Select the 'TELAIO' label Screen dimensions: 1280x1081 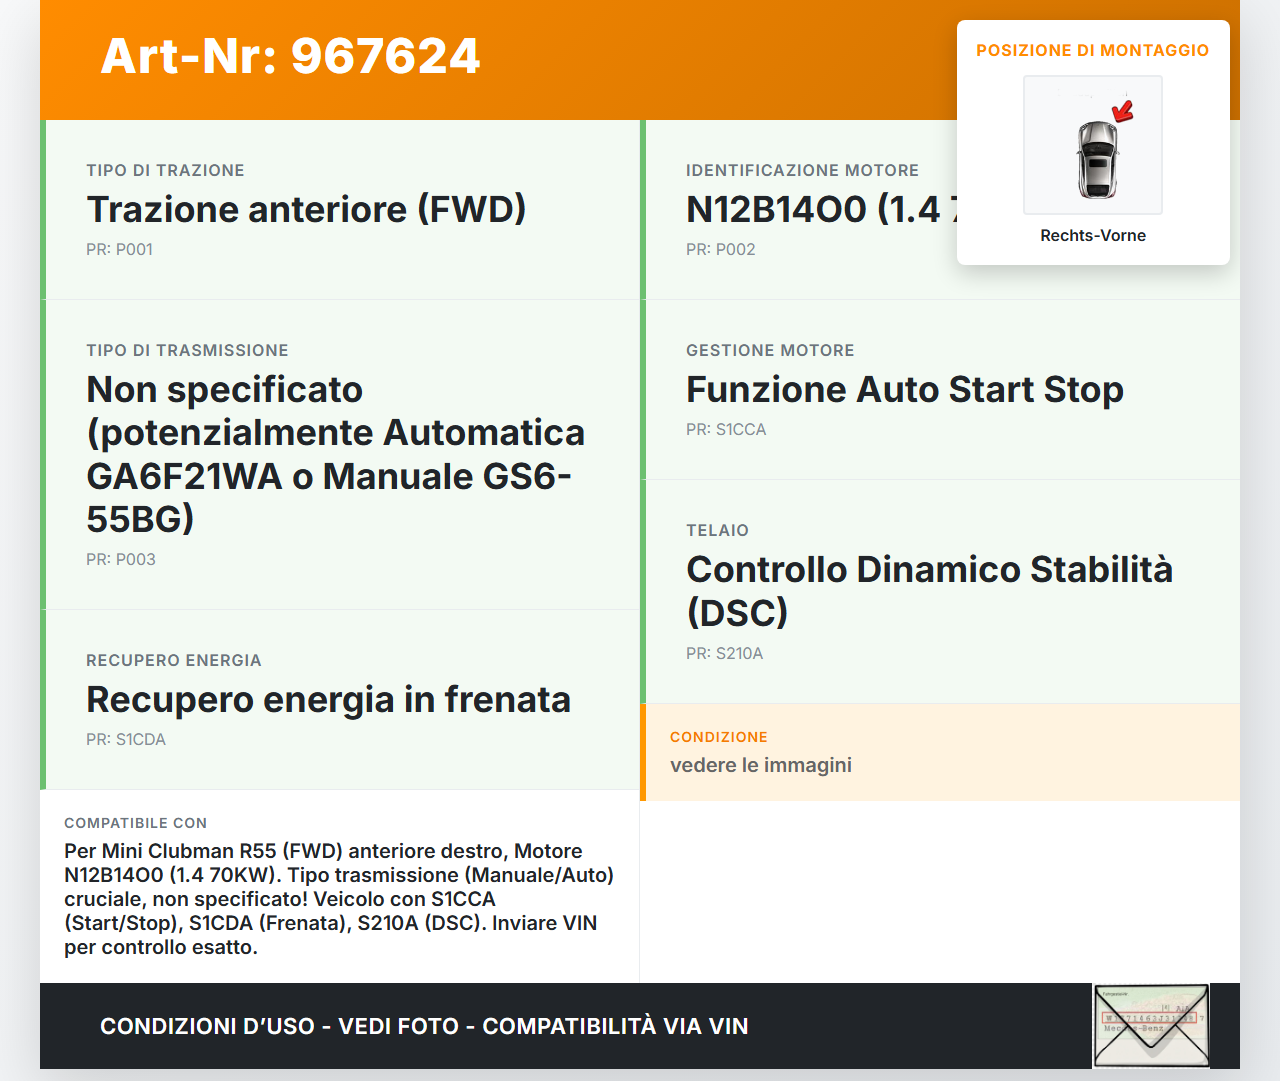click(717, 530)
